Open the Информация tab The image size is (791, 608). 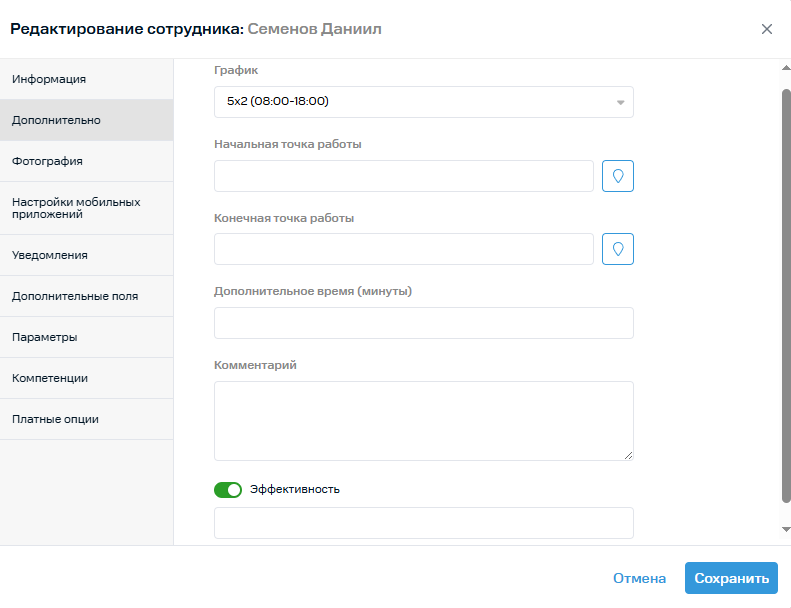tap(87, 79)
